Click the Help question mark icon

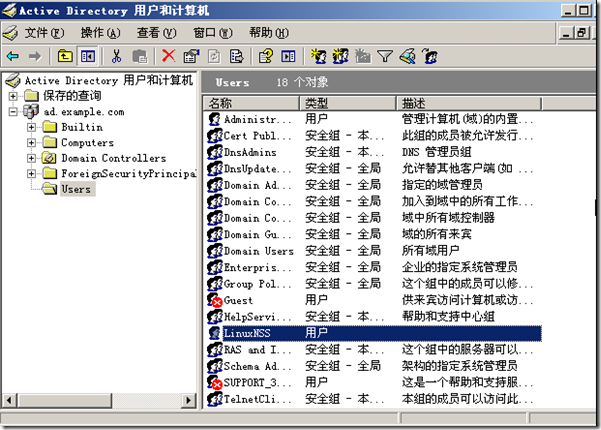click(266, 56)
